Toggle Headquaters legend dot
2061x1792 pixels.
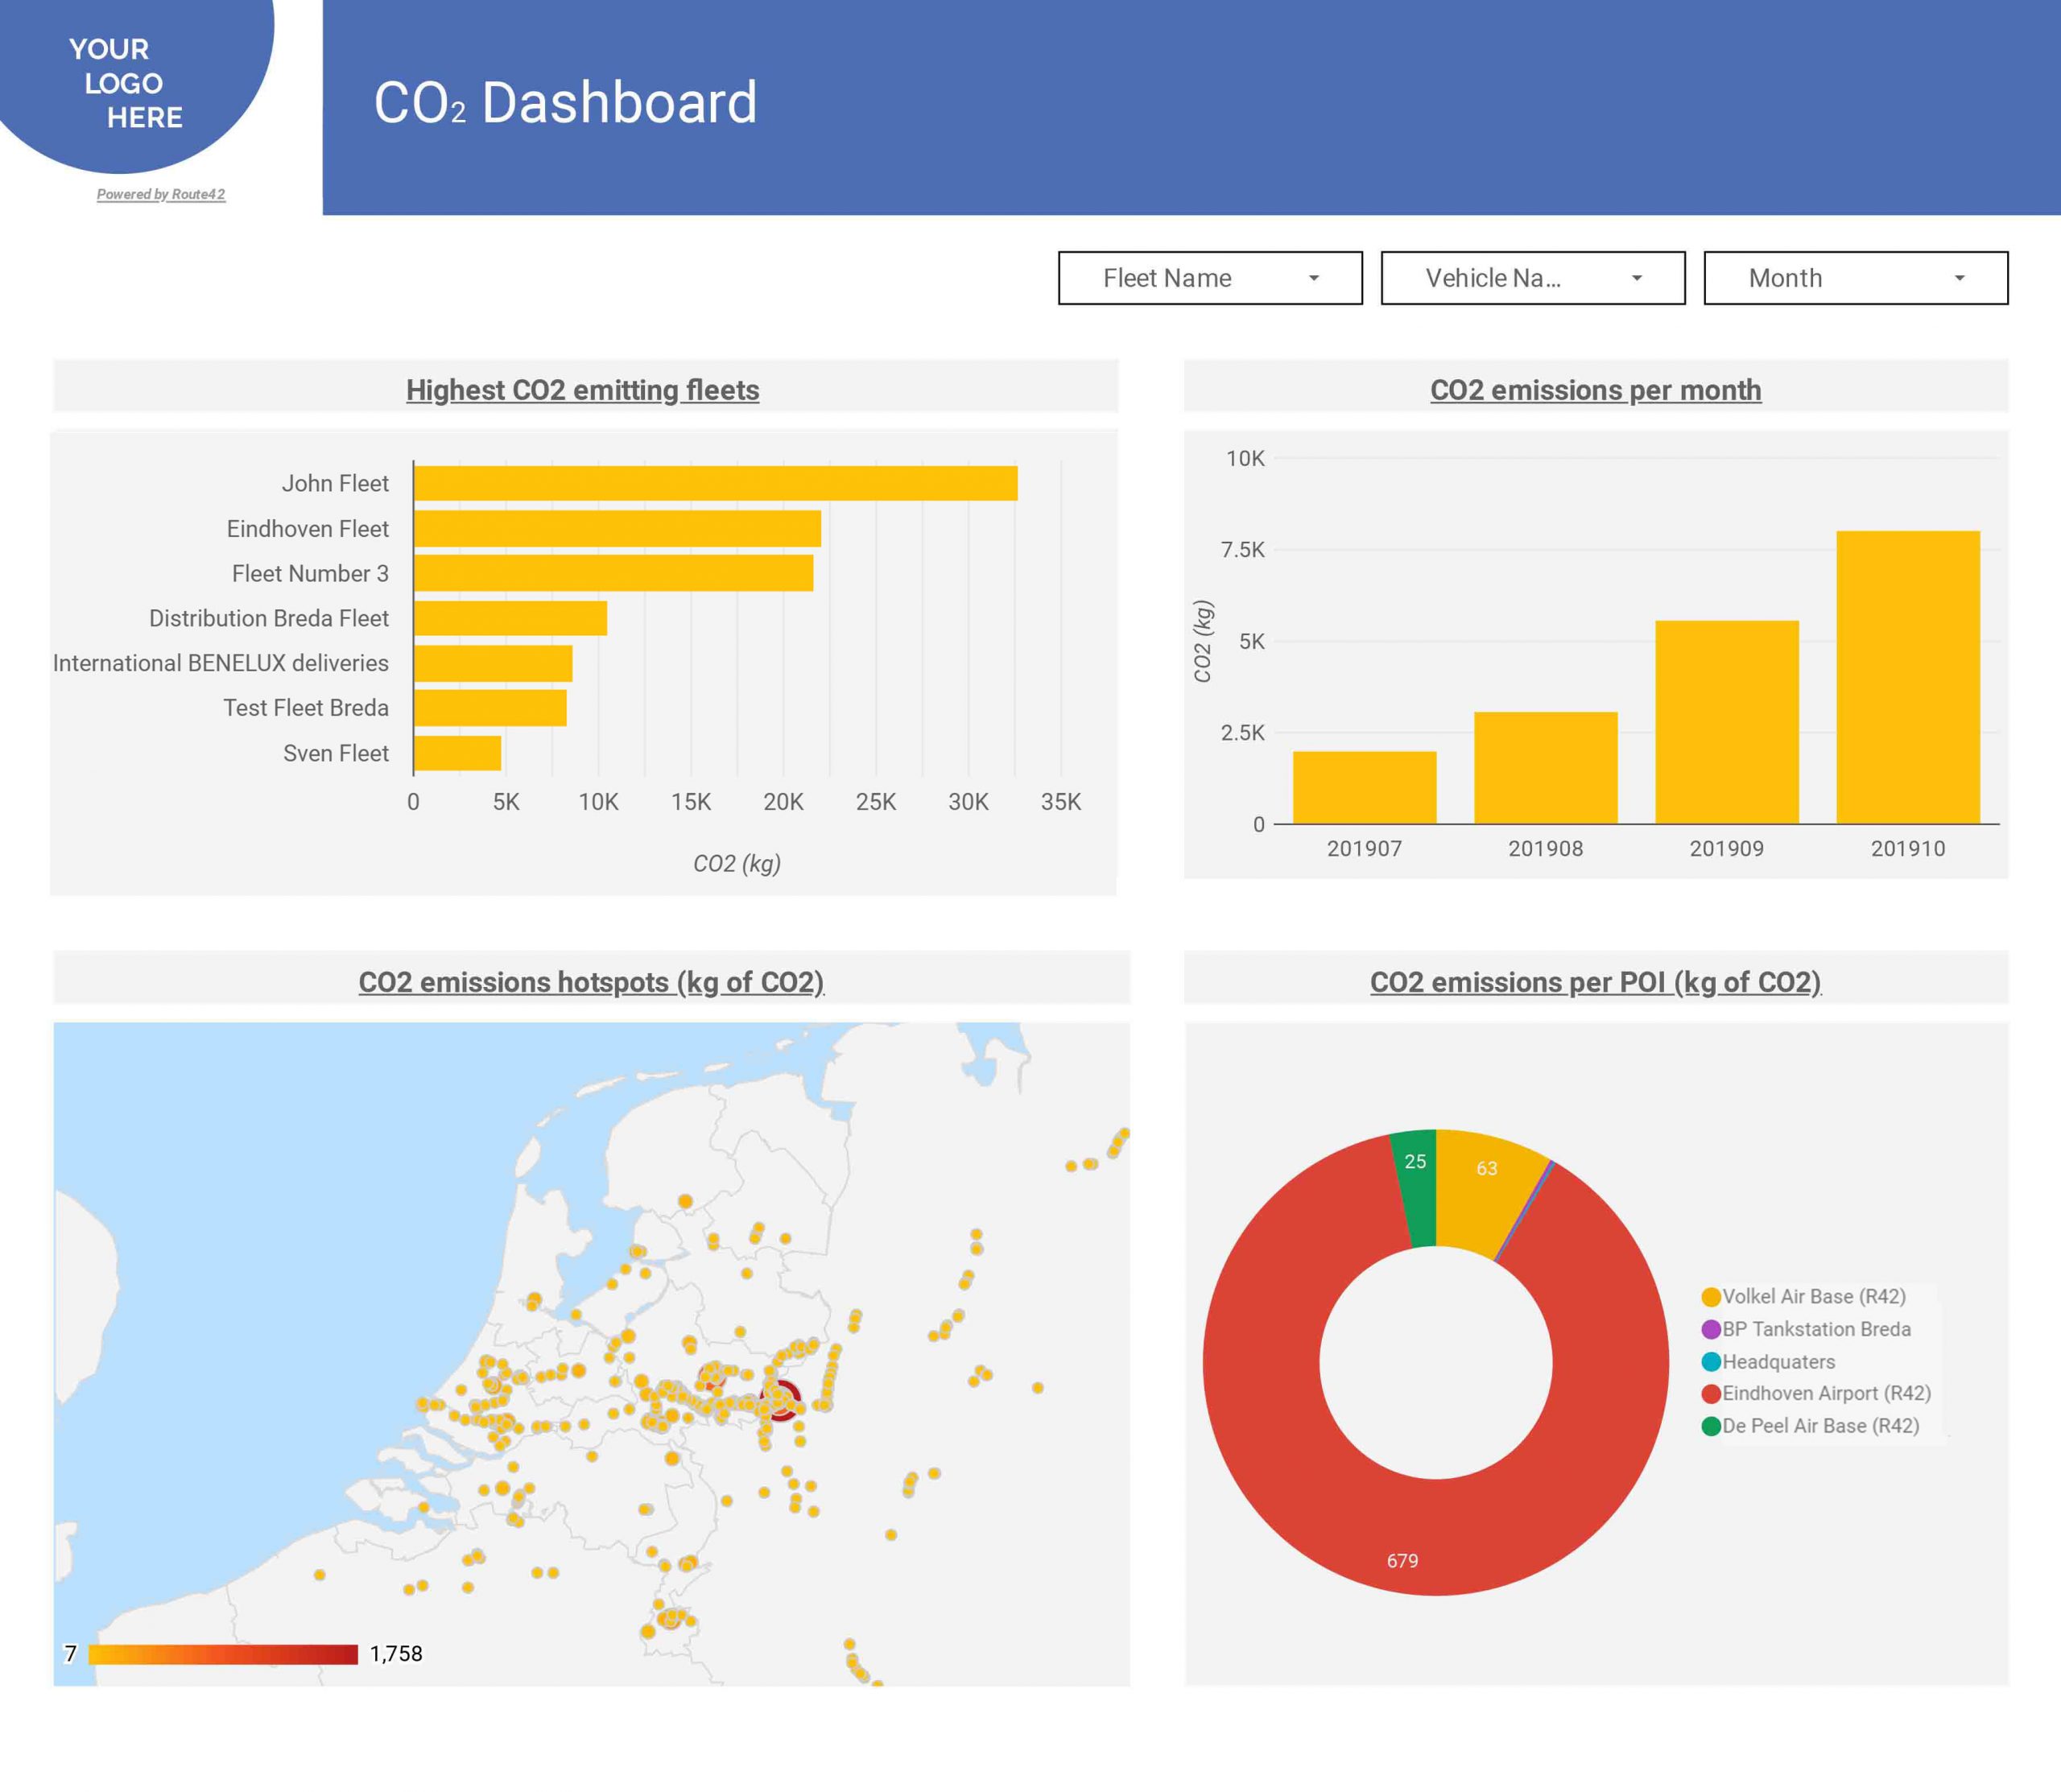[x=1710, y=1362]
